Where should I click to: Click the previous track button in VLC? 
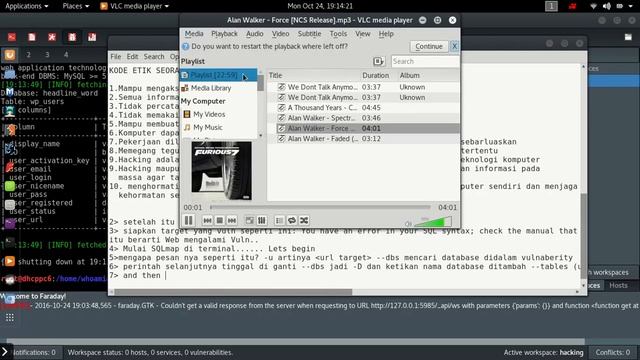tap(207, 220)
